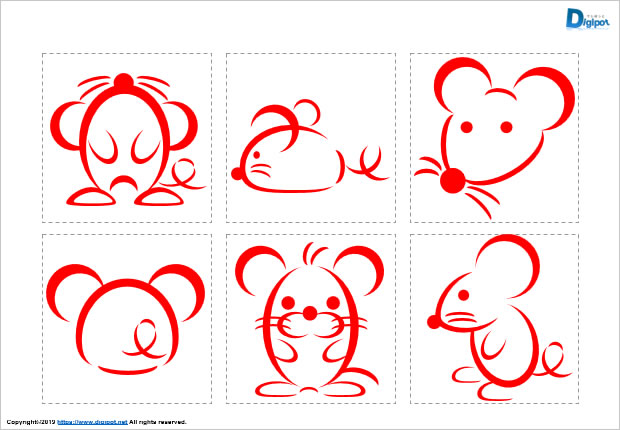Select the upright side-view mouse illustration

[x=495, y=316]
